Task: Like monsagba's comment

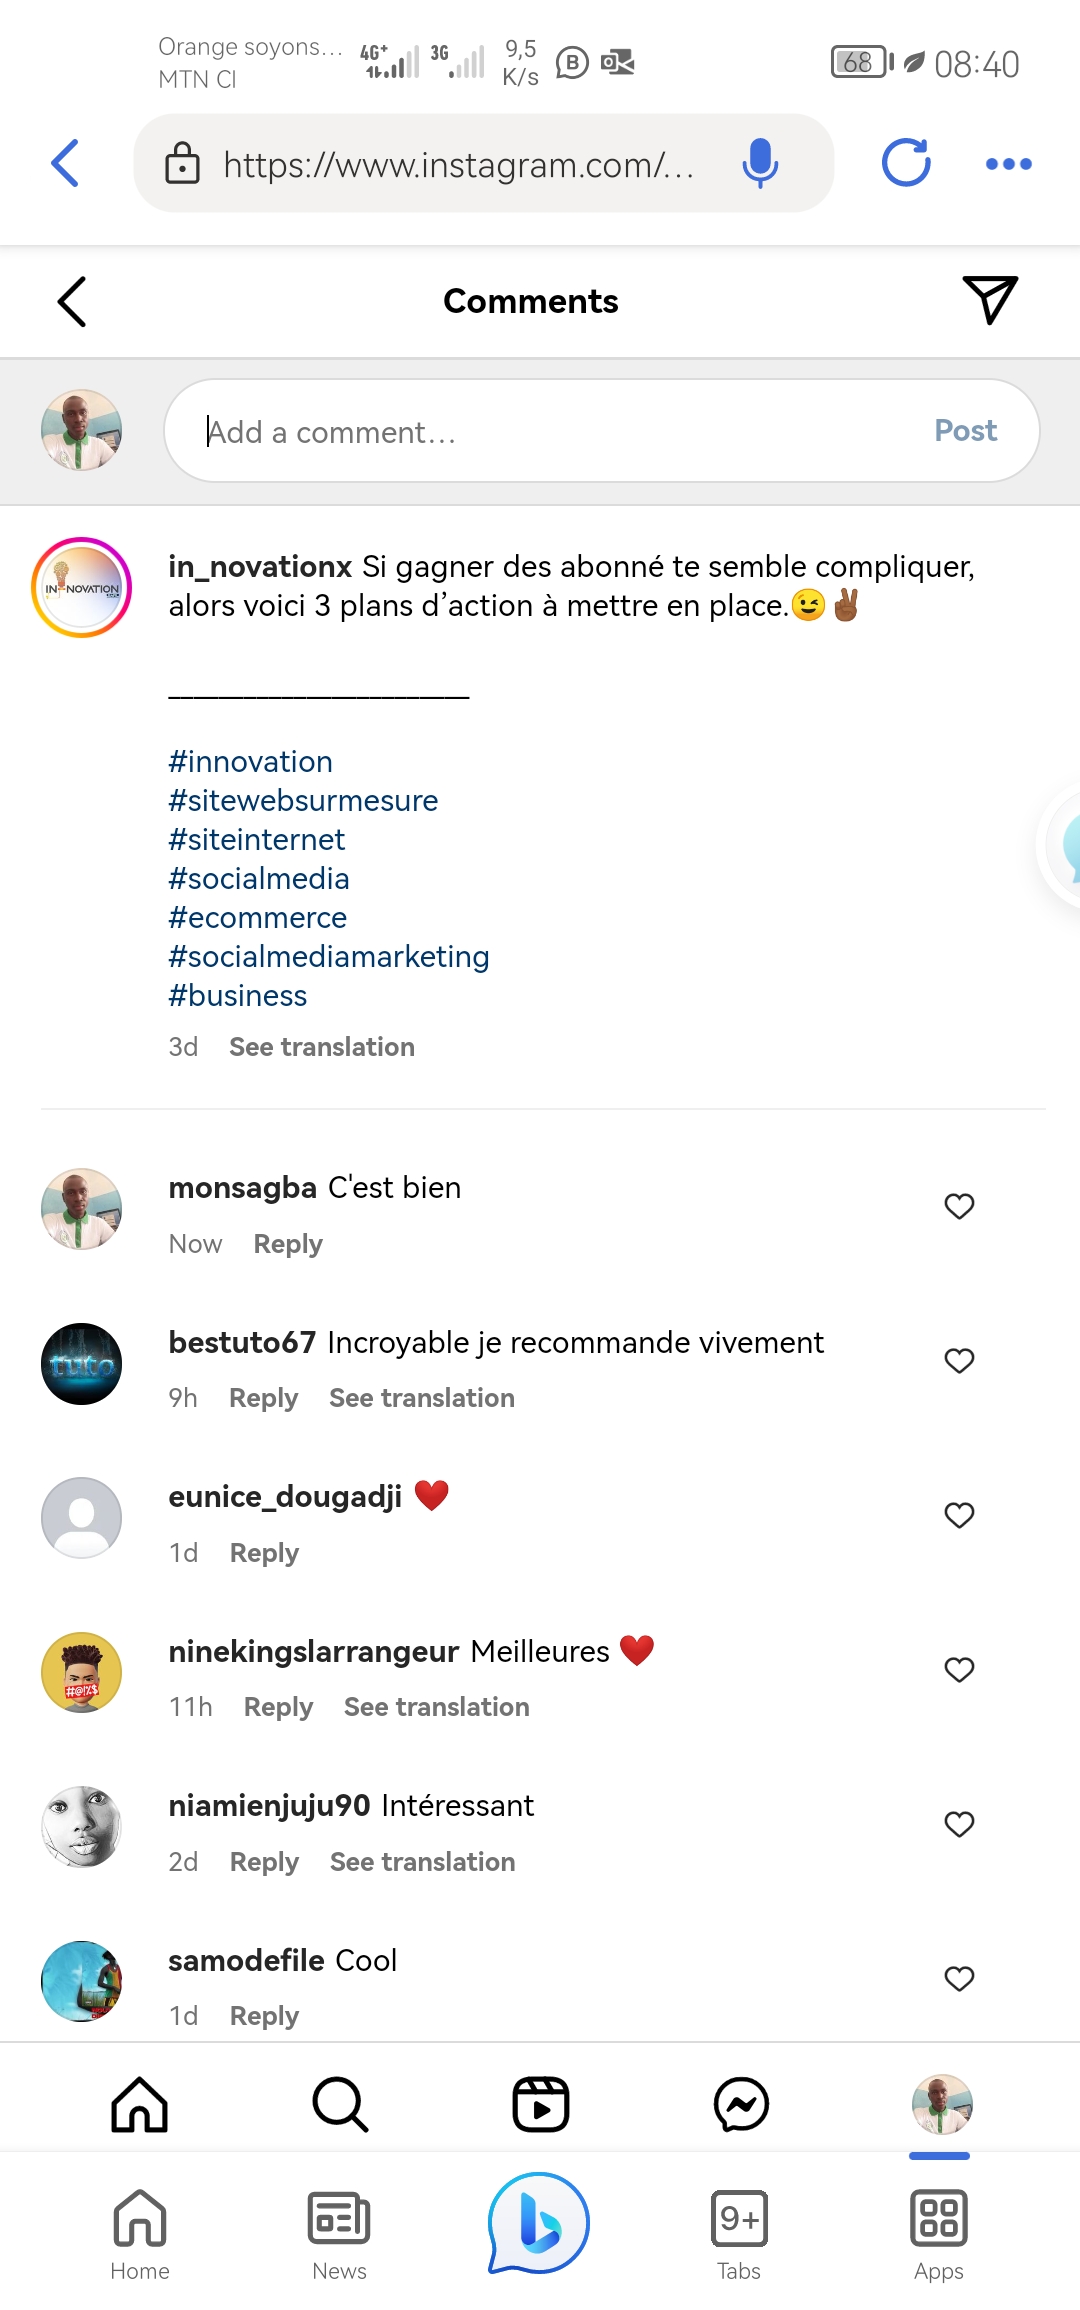Action: [959, 1206]
